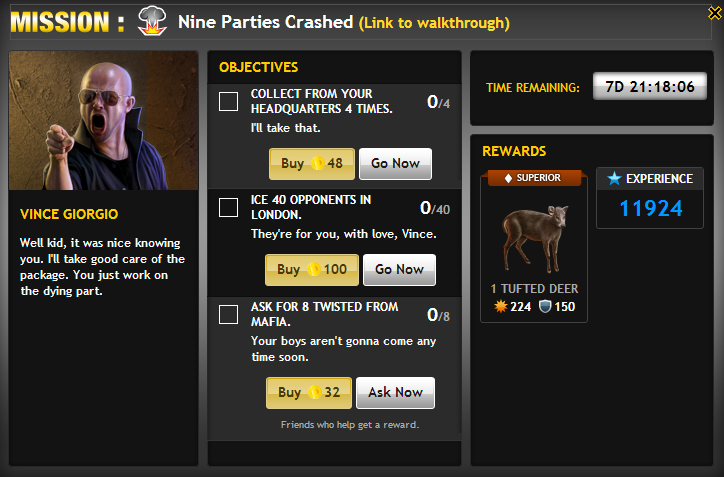Click the gold coin on Buy 32
The image size is (724, 477).
pos(315,392)
